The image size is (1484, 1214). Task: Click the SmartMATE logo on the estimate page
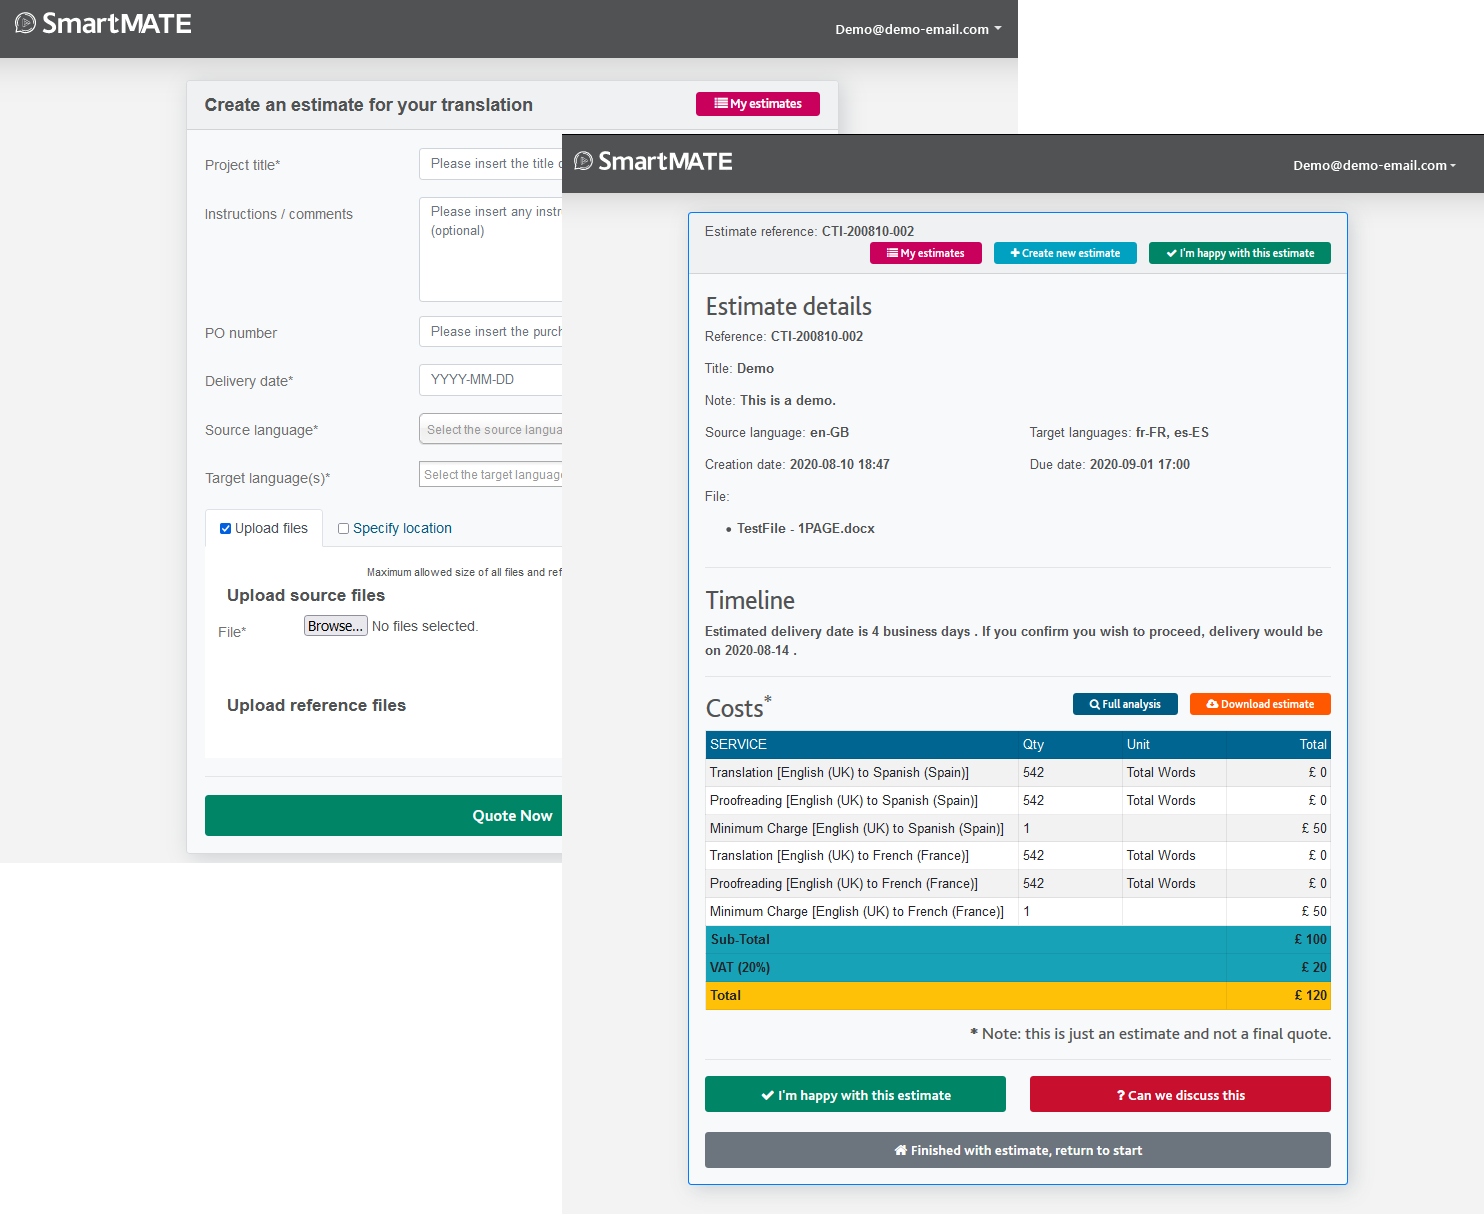(x=653, y=162)
